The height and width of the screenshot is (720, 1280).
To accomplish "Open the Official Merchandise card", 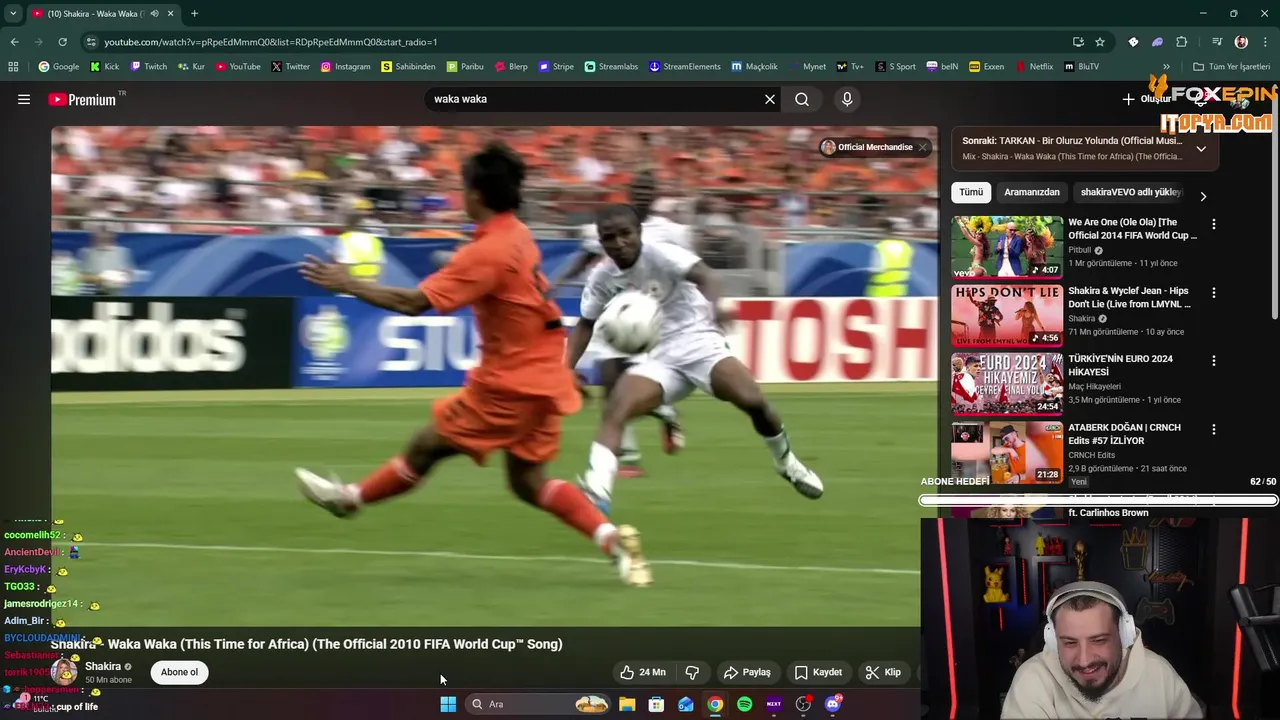I will pyautogui.click(x=867, y=147).
